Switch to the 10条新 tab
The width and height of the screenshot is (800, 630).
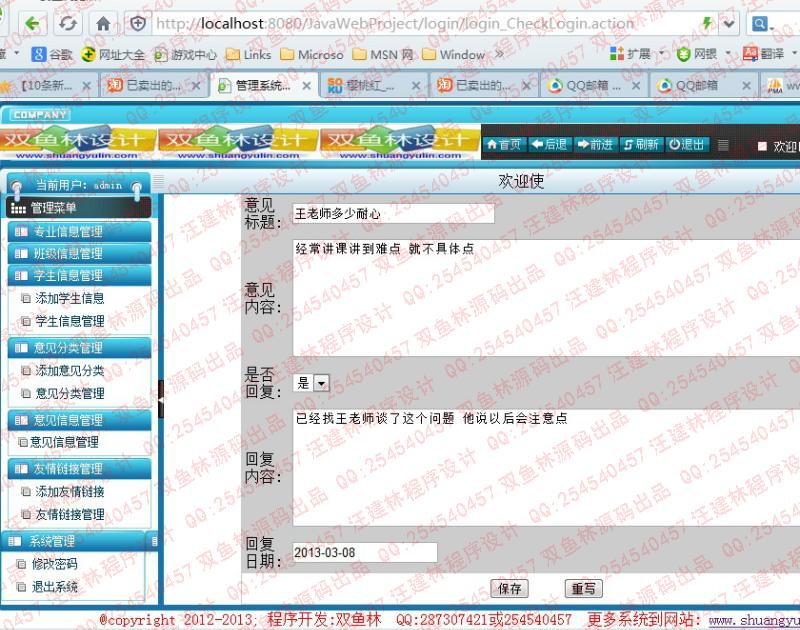46,85
